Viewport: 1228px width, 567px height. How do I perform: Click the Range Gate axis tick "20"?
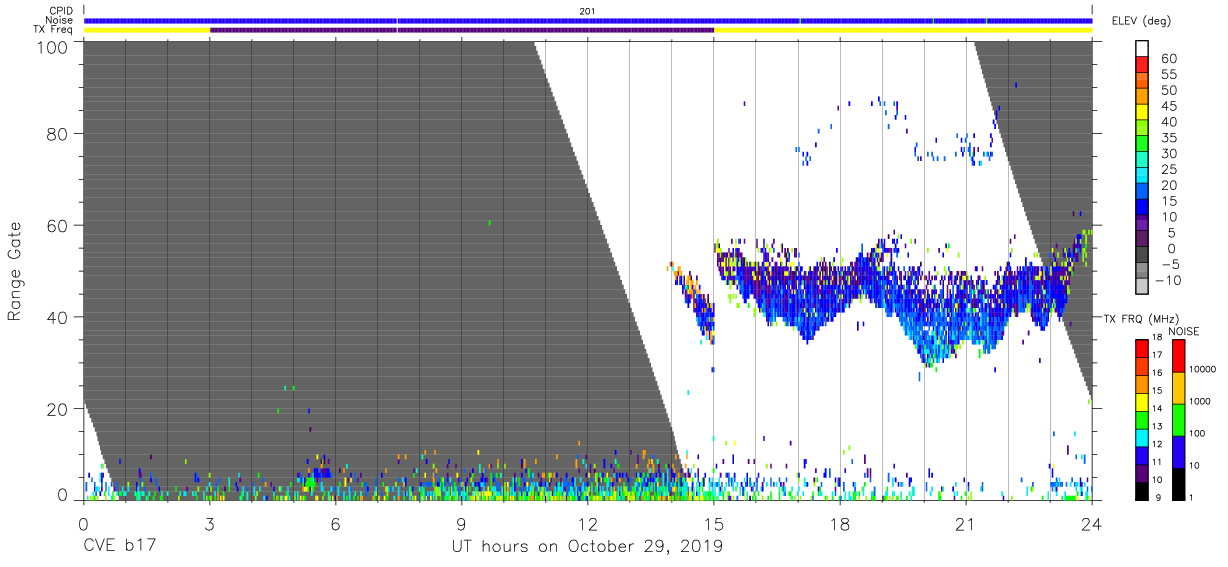click(57, 408)
